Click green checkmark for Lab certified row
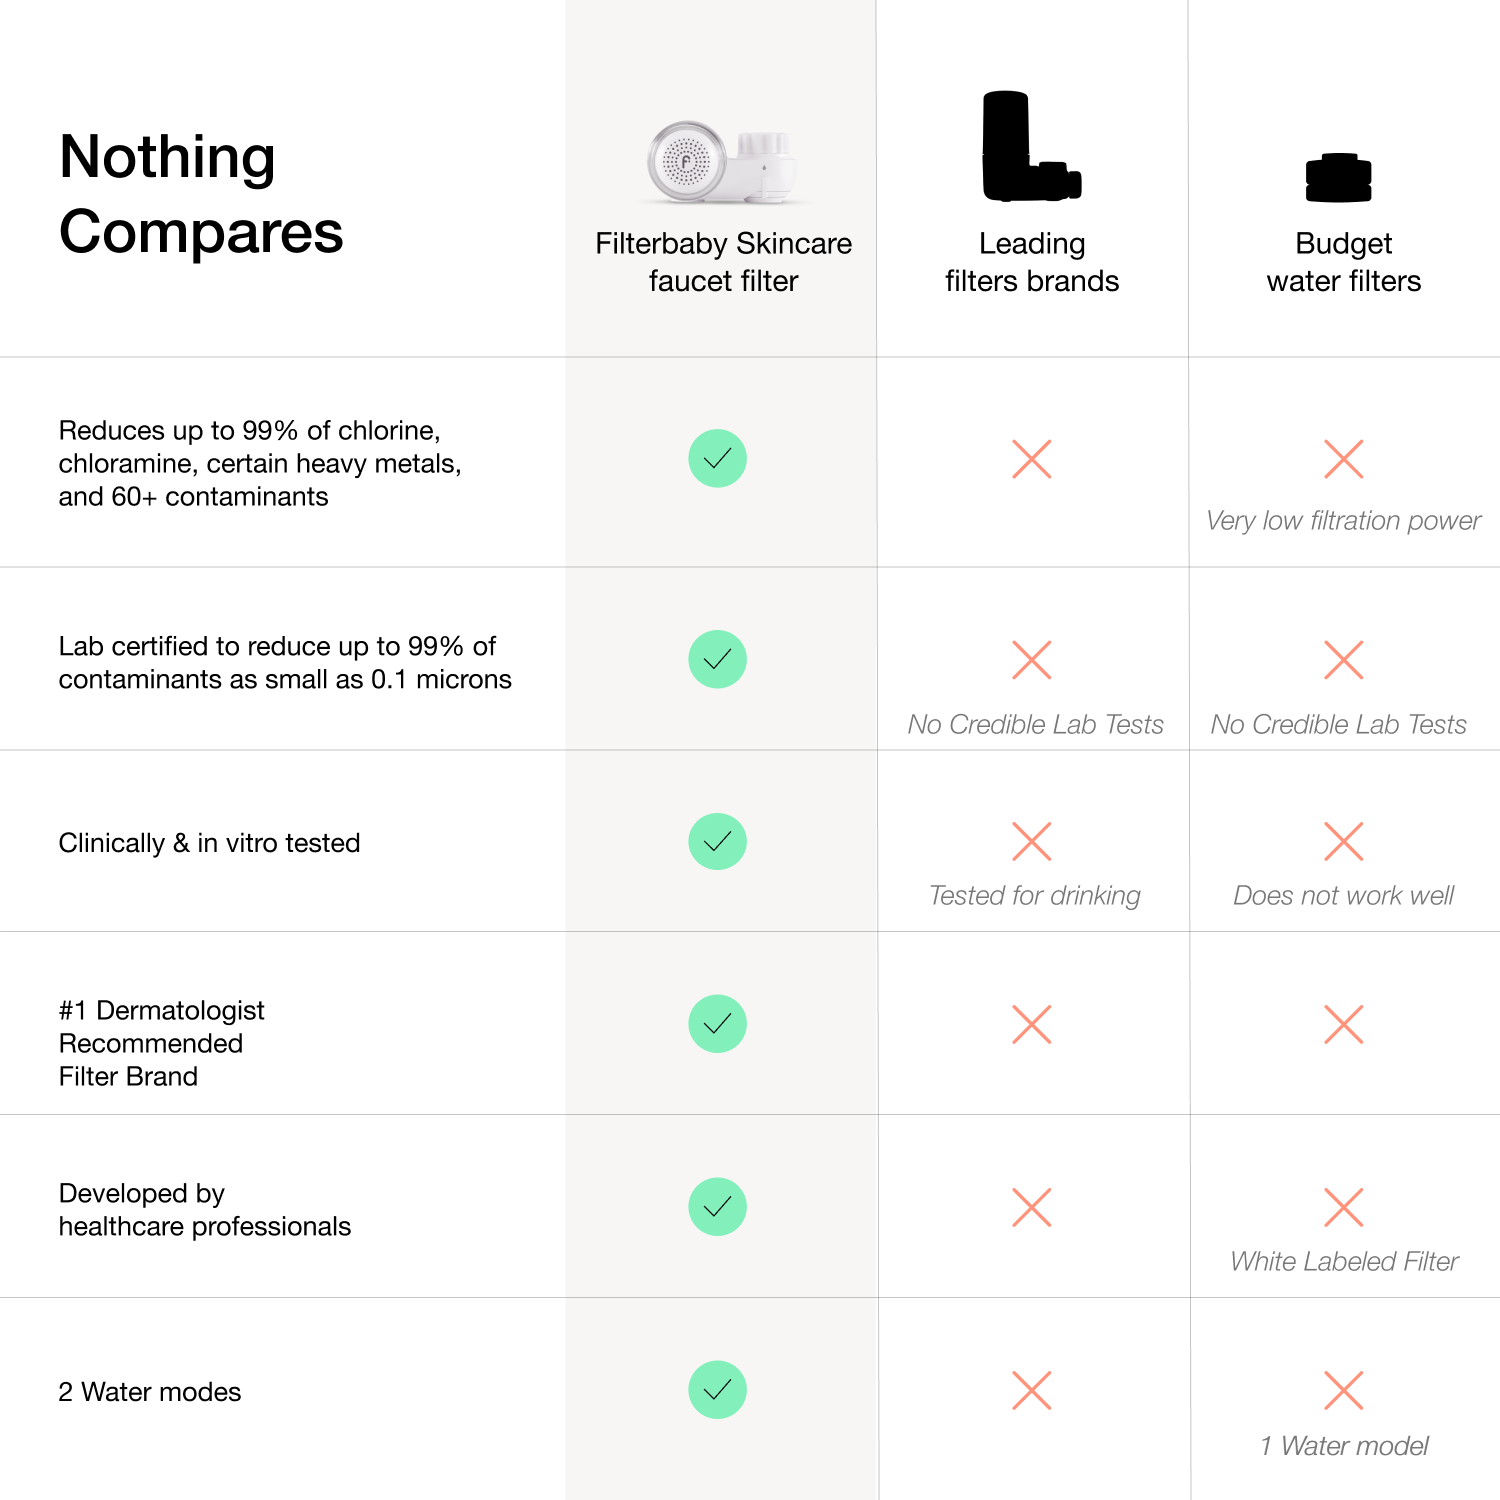The image size is (1500, 1500). point(718,659)
